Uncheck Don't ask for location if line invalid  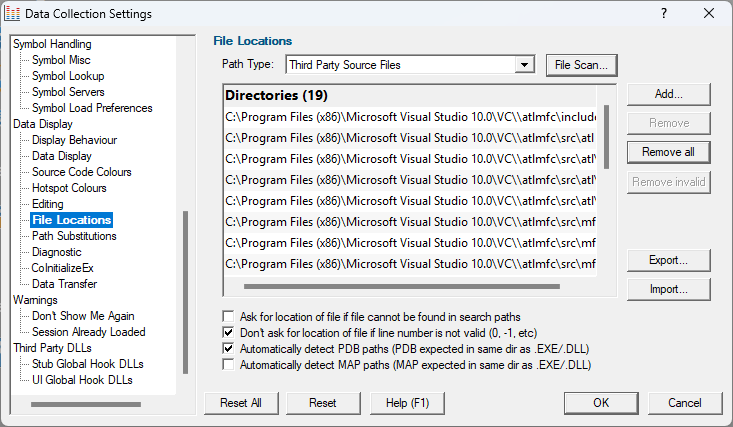[228, 333]
